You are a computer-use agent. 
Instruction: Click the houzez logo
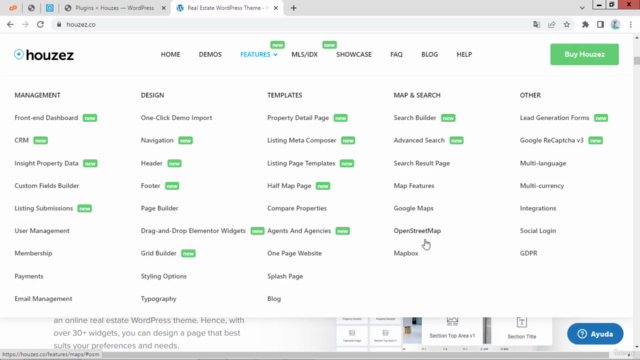44,55
